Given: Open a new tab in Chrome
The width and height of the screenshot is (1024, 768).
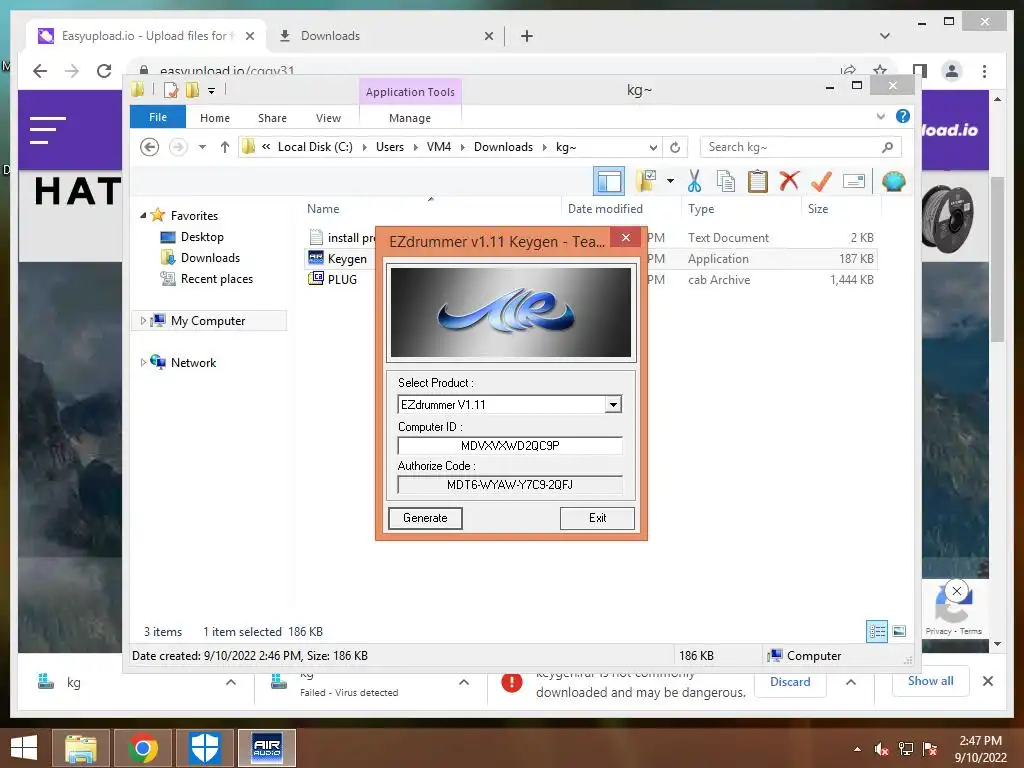Looking at the screenshot, I should click(527, 36).
